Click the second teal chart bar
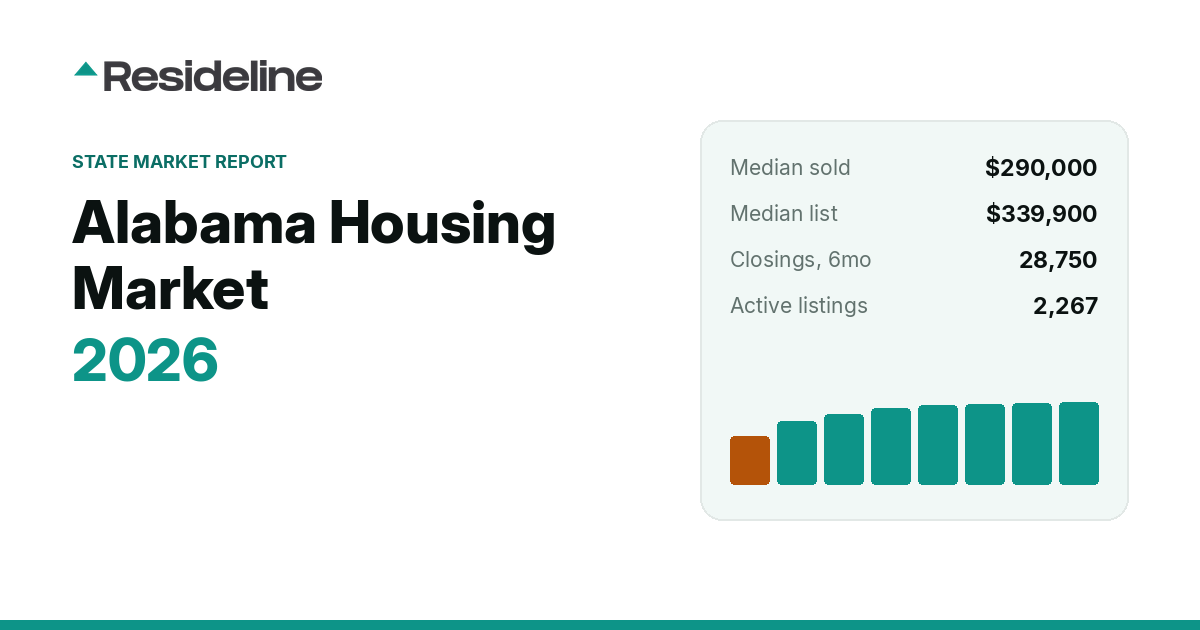The height and width of the screenshot is (630, 1200). [x=797, y=453]
